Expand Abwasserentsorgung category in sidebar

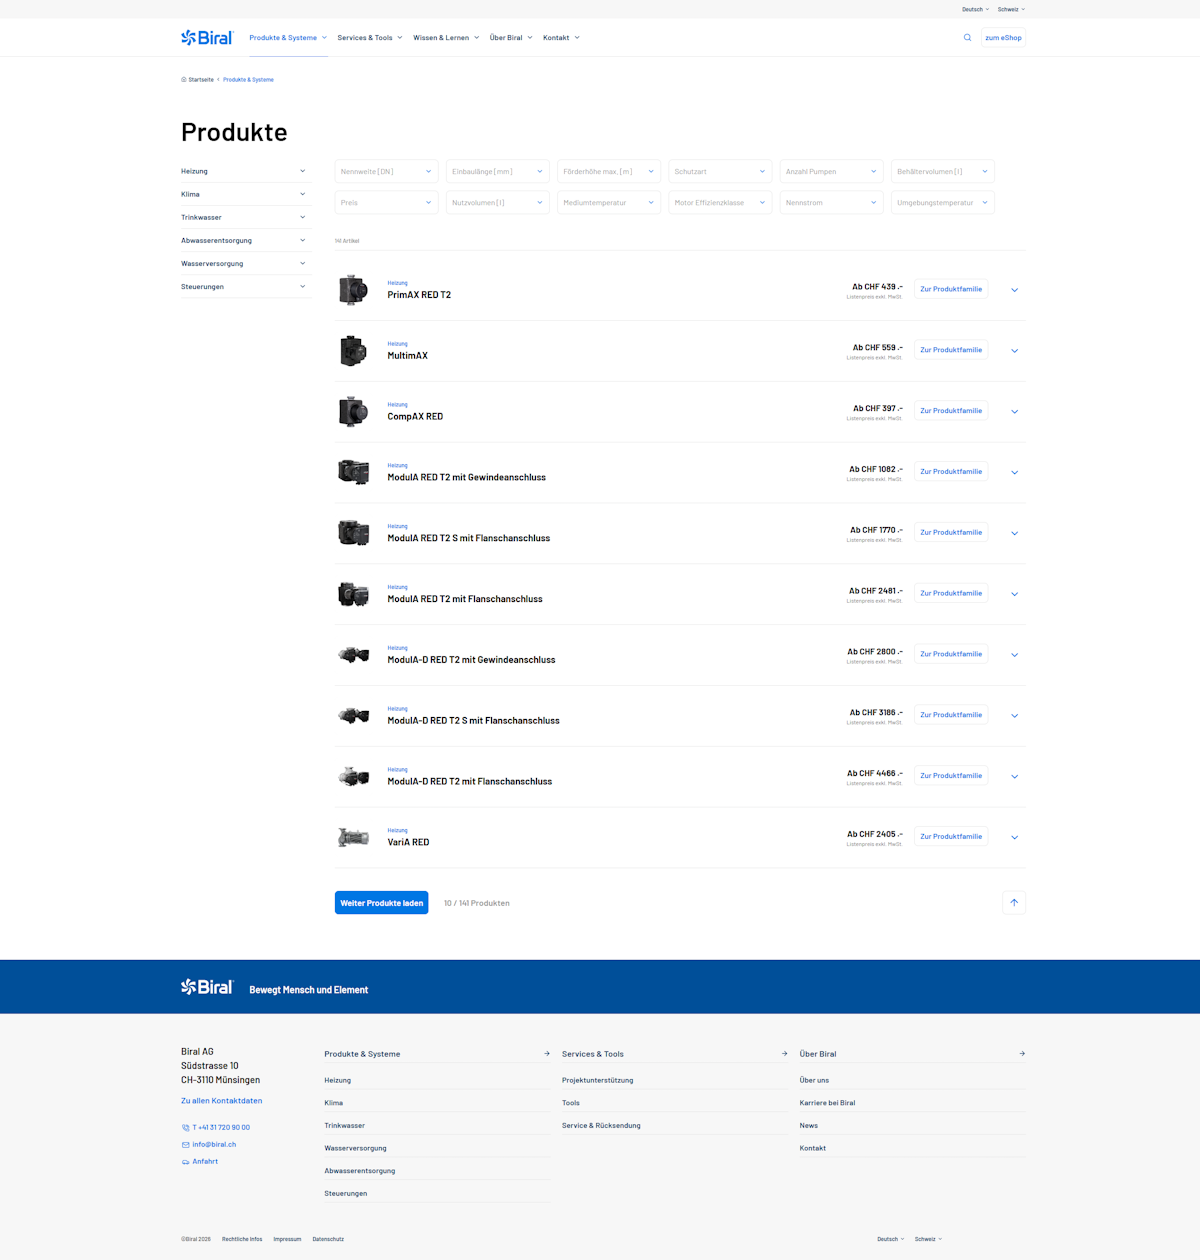point(245,240)
